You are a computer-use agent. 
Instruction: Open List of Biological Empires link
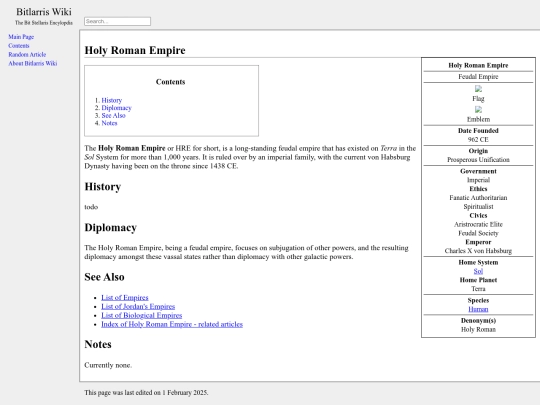pos(142,315)
